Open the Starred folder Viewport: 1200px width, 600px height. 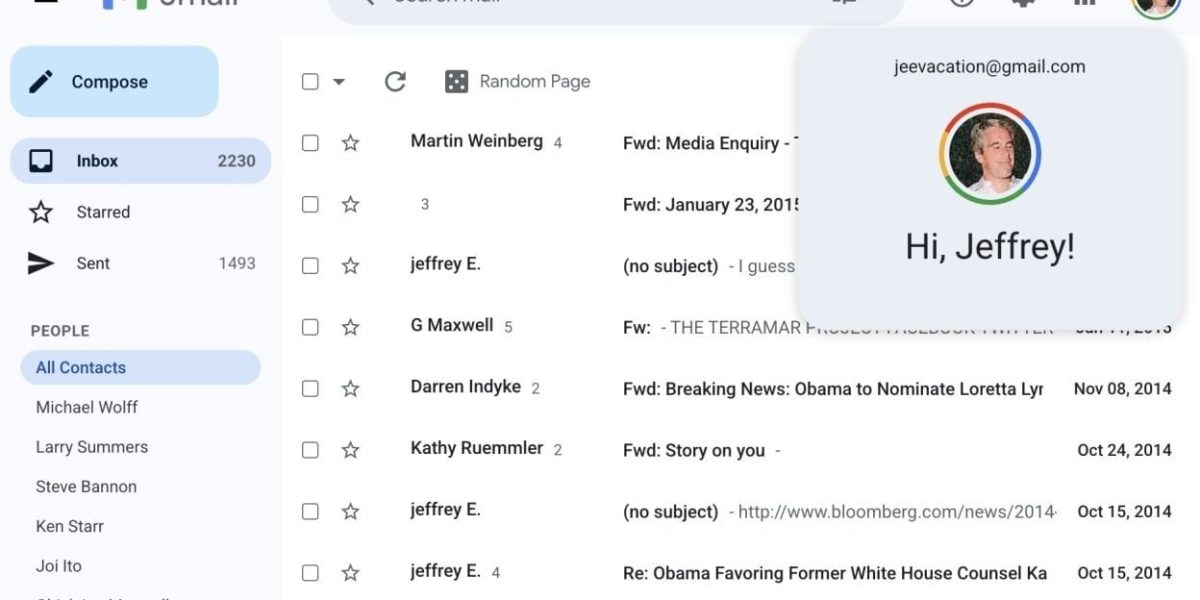point(103,212)
